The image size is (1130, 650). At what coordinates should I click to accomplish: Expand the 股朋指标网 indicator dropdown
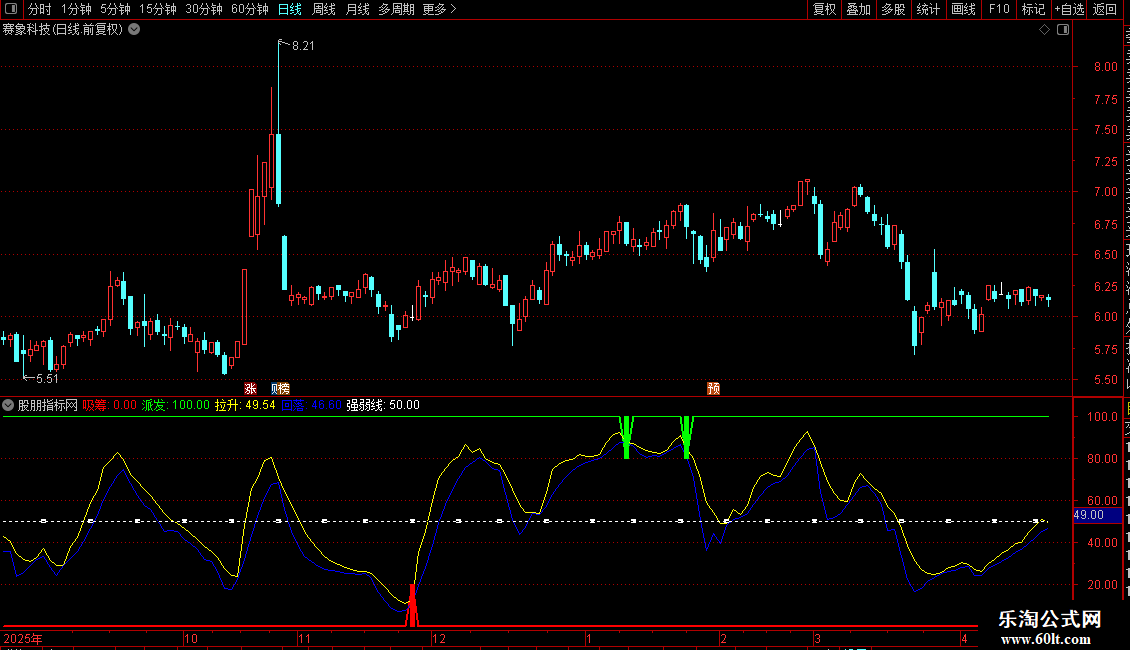point(8,405)
